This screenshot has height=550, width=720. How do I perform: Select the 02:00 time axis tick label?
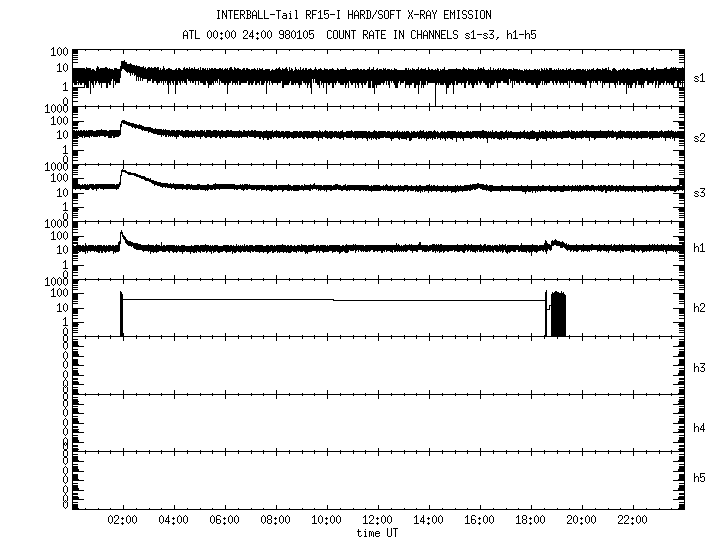(x=123, y=520)
